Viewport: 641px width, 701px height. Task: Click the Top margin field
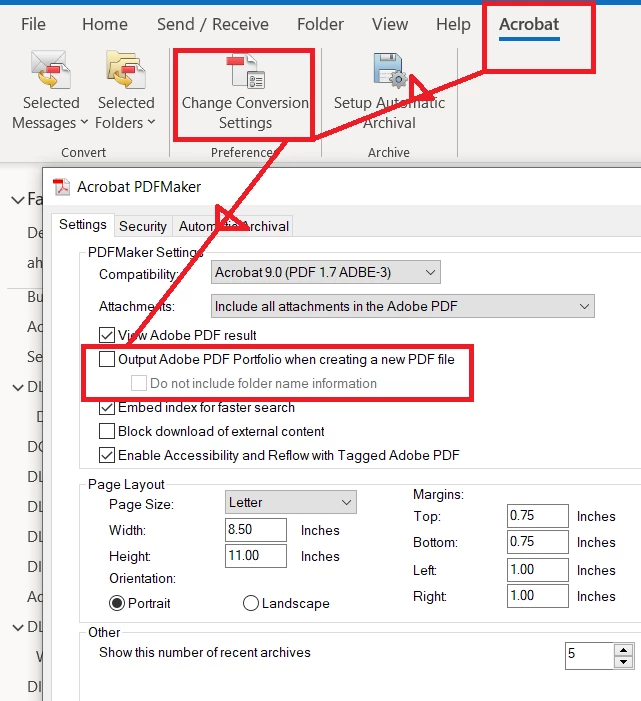coord(538,516)
